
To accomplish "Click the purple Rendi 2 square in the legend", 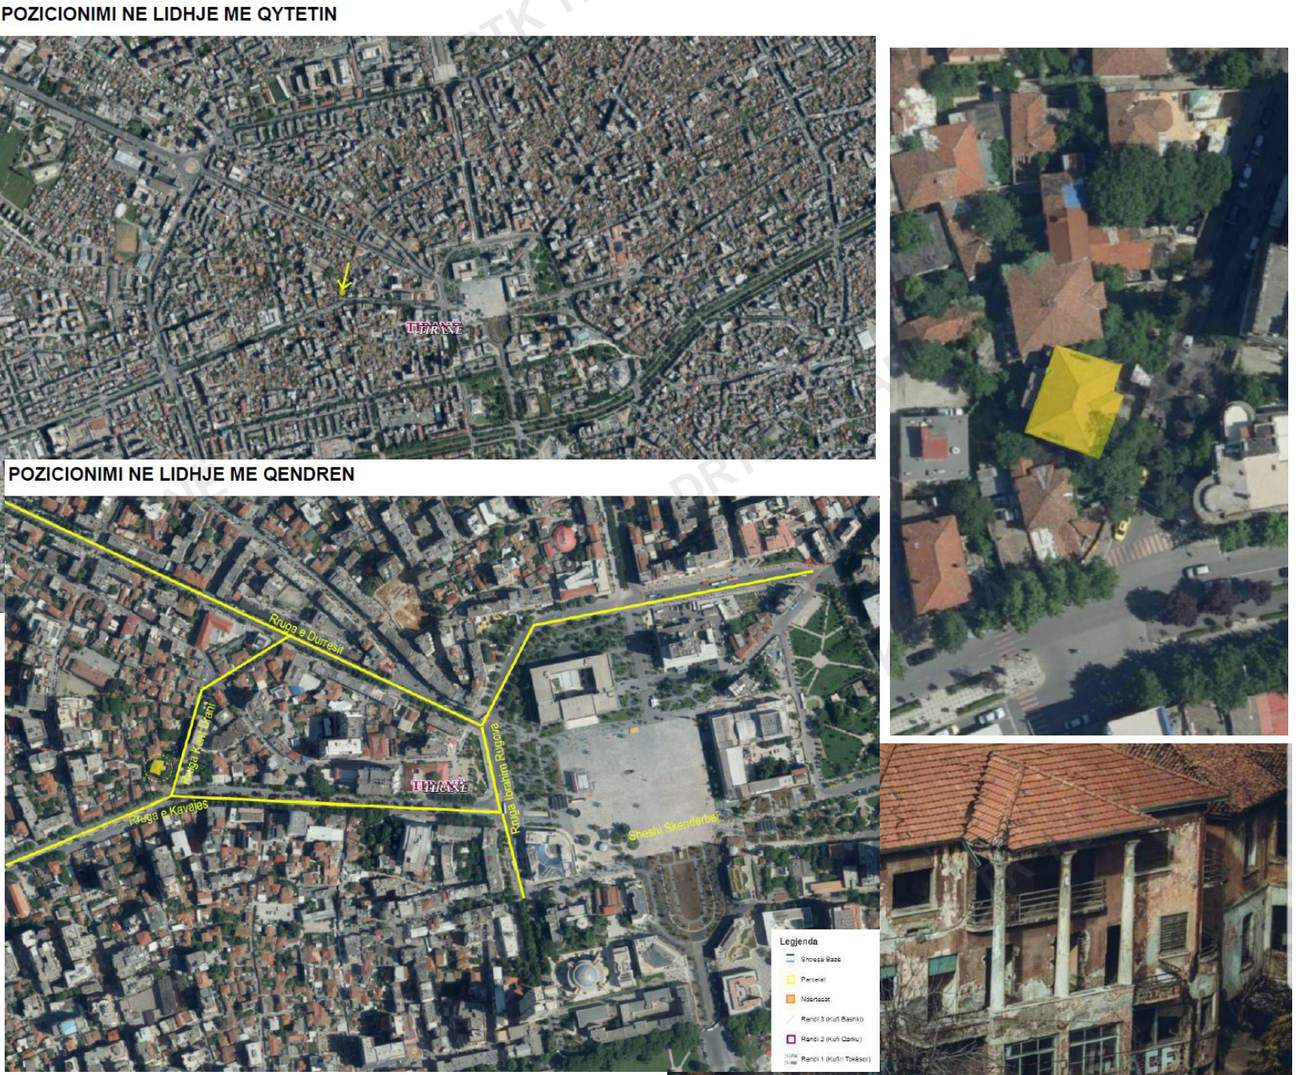I will pos(791,1039).
